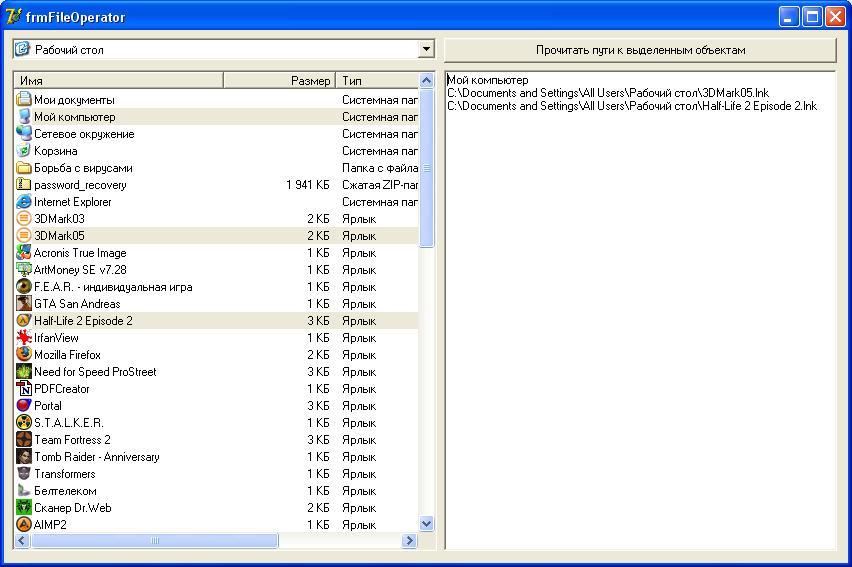This screenshot has height=567, width=852.
Task: Click the Tomb Raider - Anniversary icon
Action: pos(24,456)
